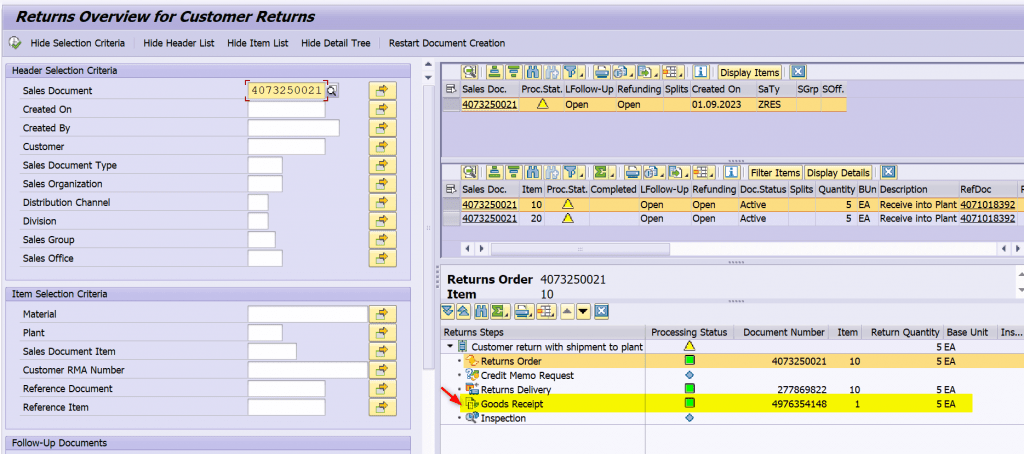Image resolution: width=1024 pixels, height=454 pixels.
Task: Select the Inspection step
Action: (x=503, y=418)
